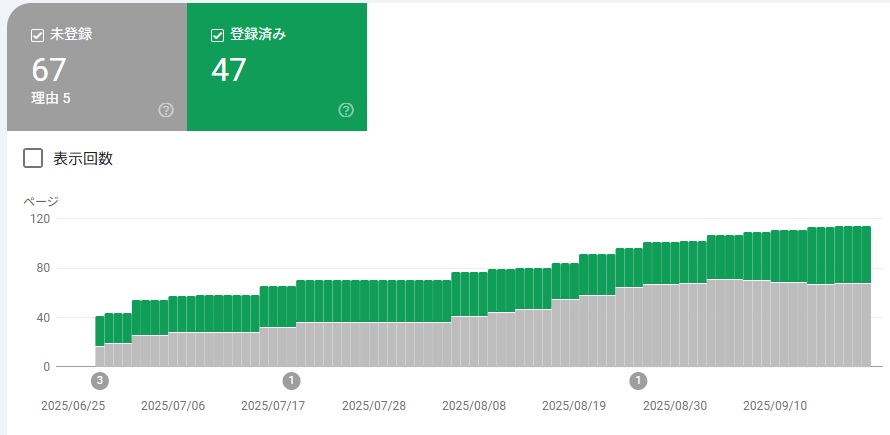Click green segment of the leftmost bar

99,331
